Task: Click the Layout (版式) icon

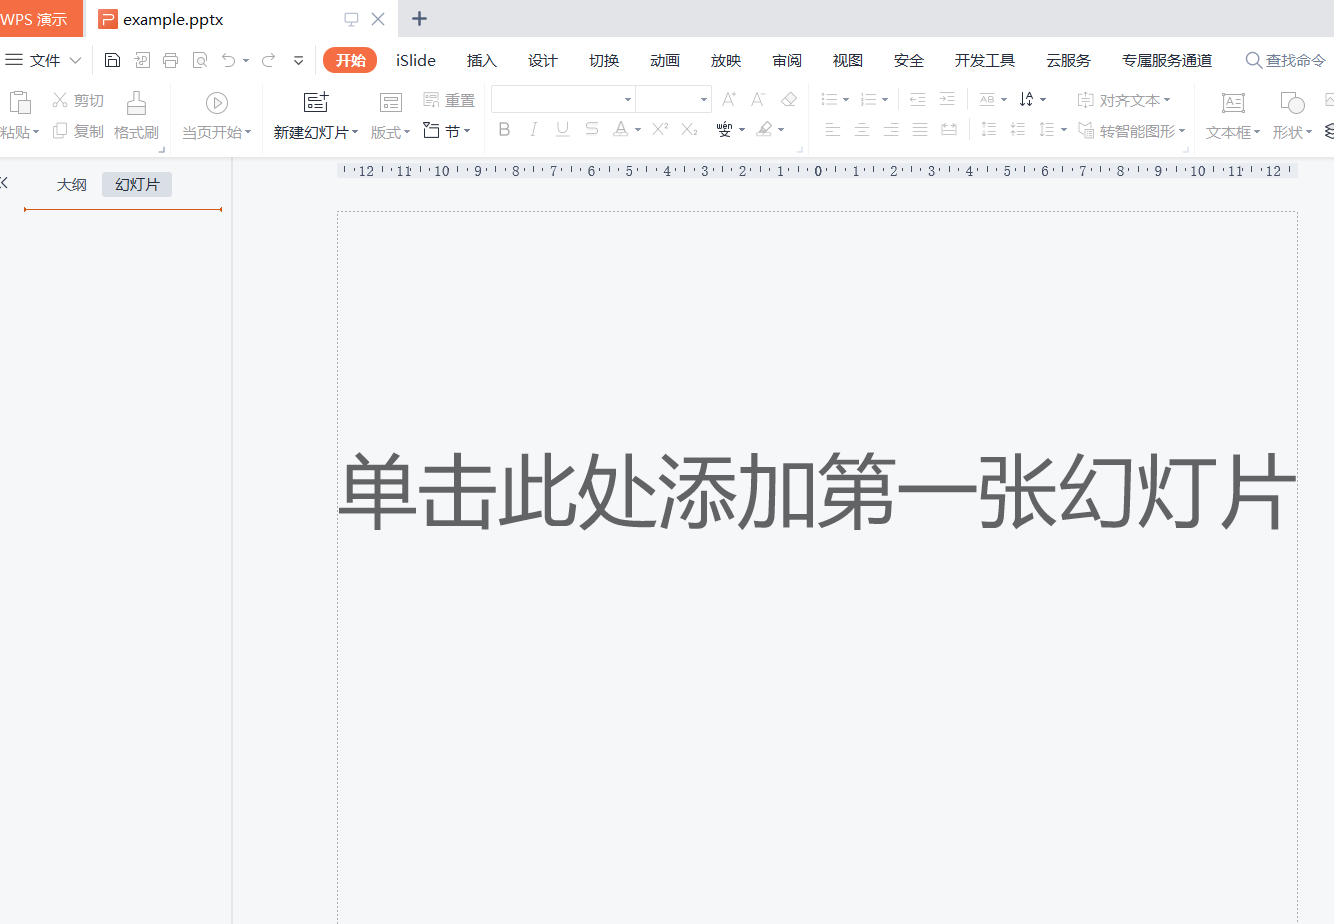Action: coord(391,102)
